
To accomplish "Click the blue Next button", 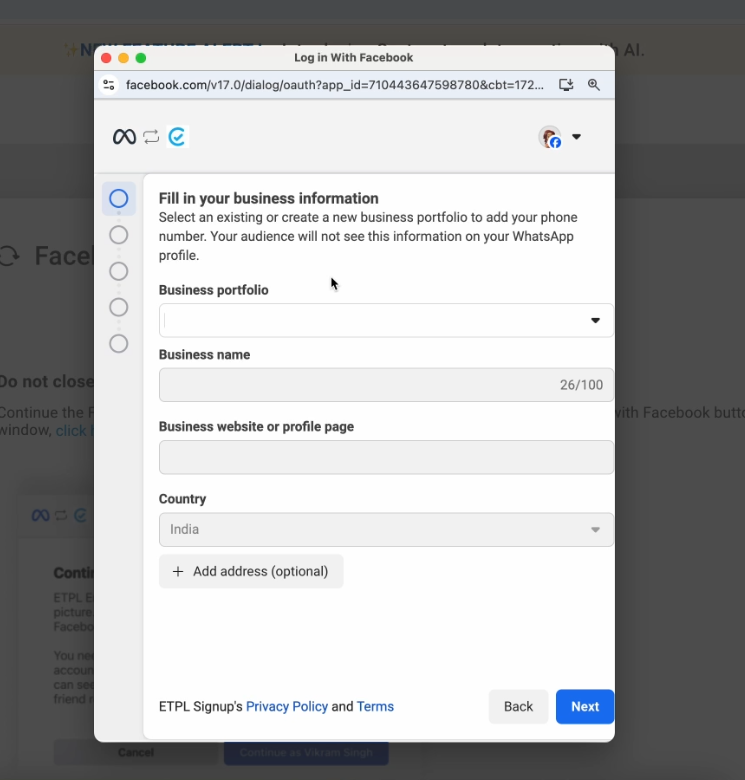I will click(585, 706).
